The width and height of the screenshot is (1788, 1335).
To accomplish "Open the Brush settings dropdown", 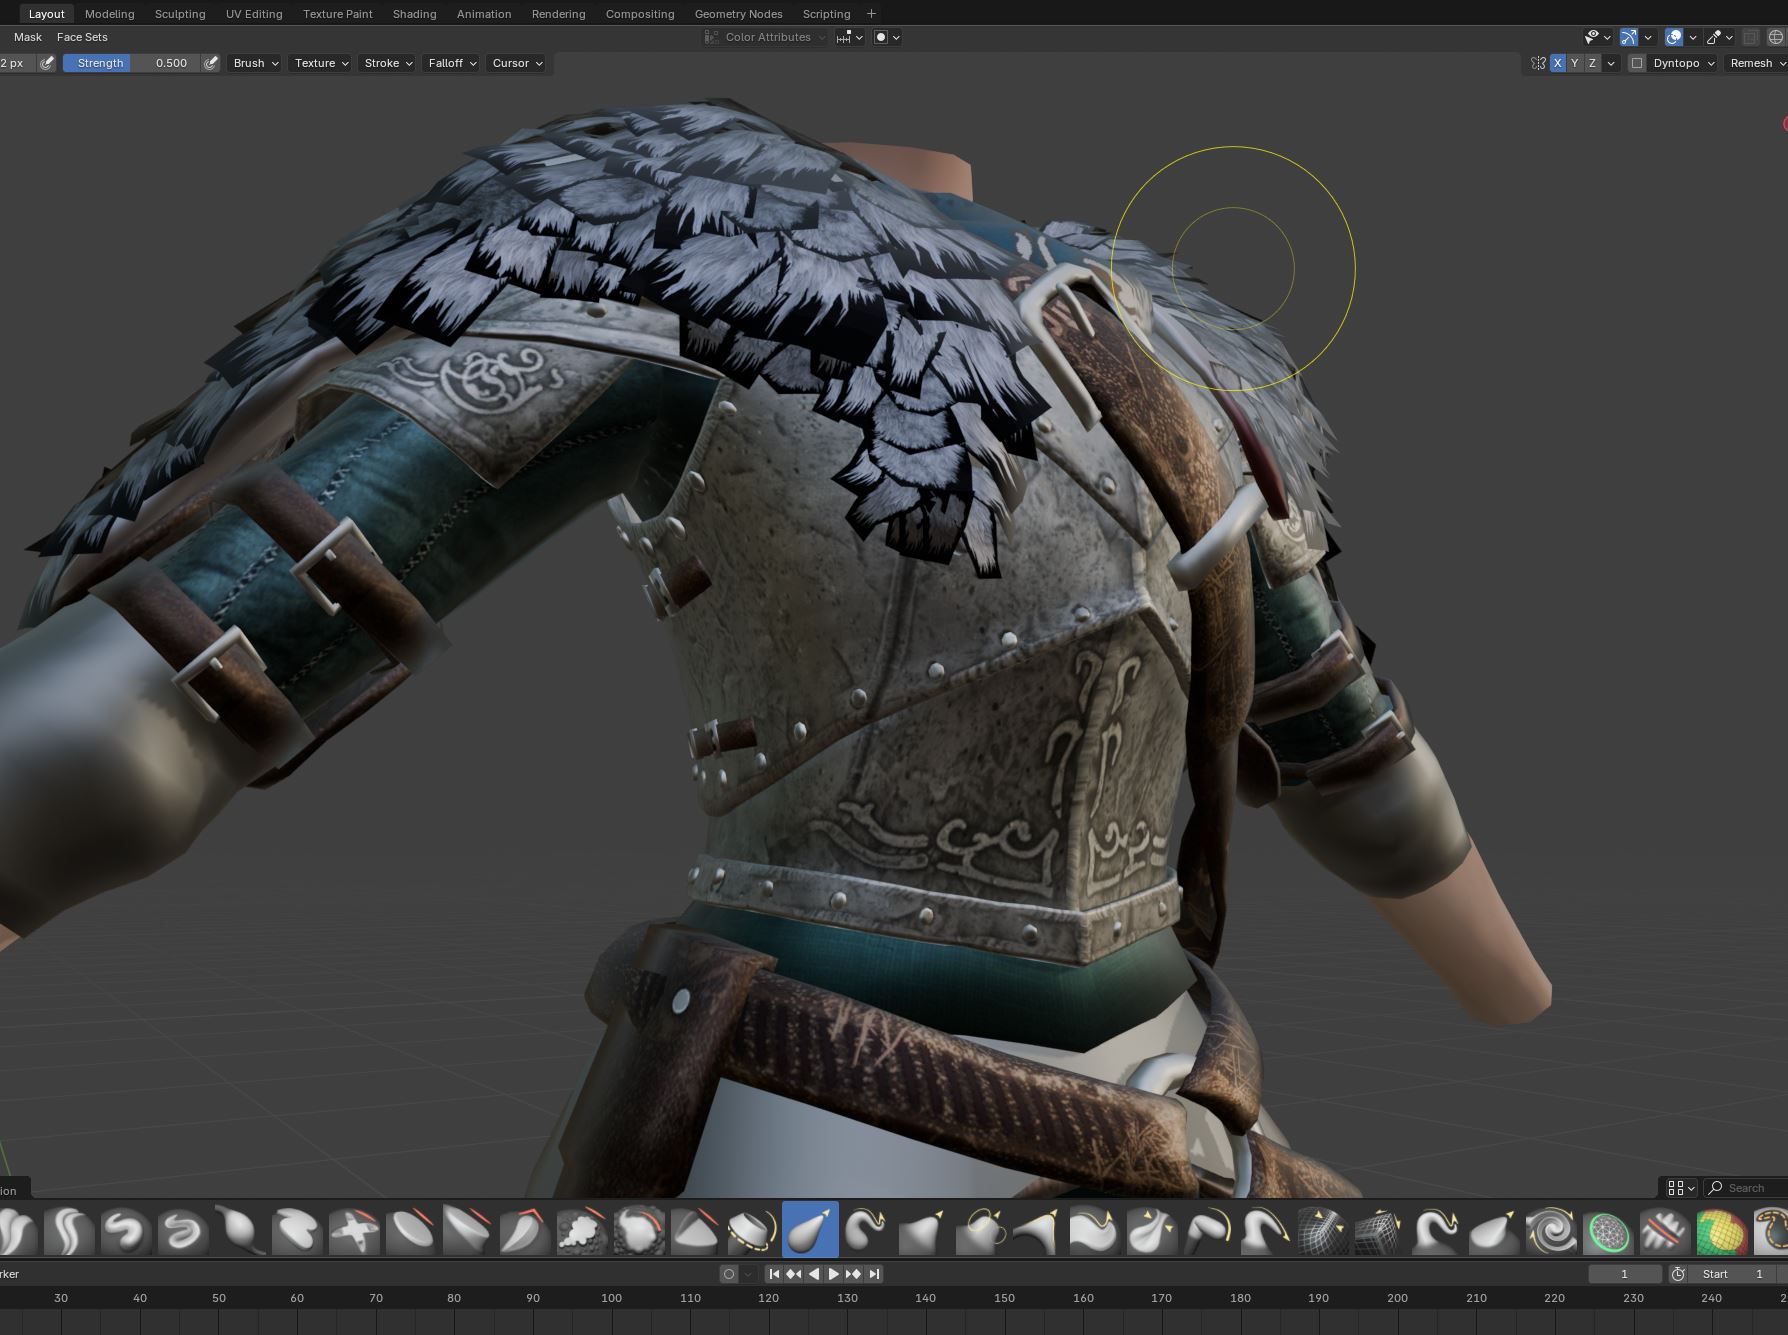I will click(255, 63).
